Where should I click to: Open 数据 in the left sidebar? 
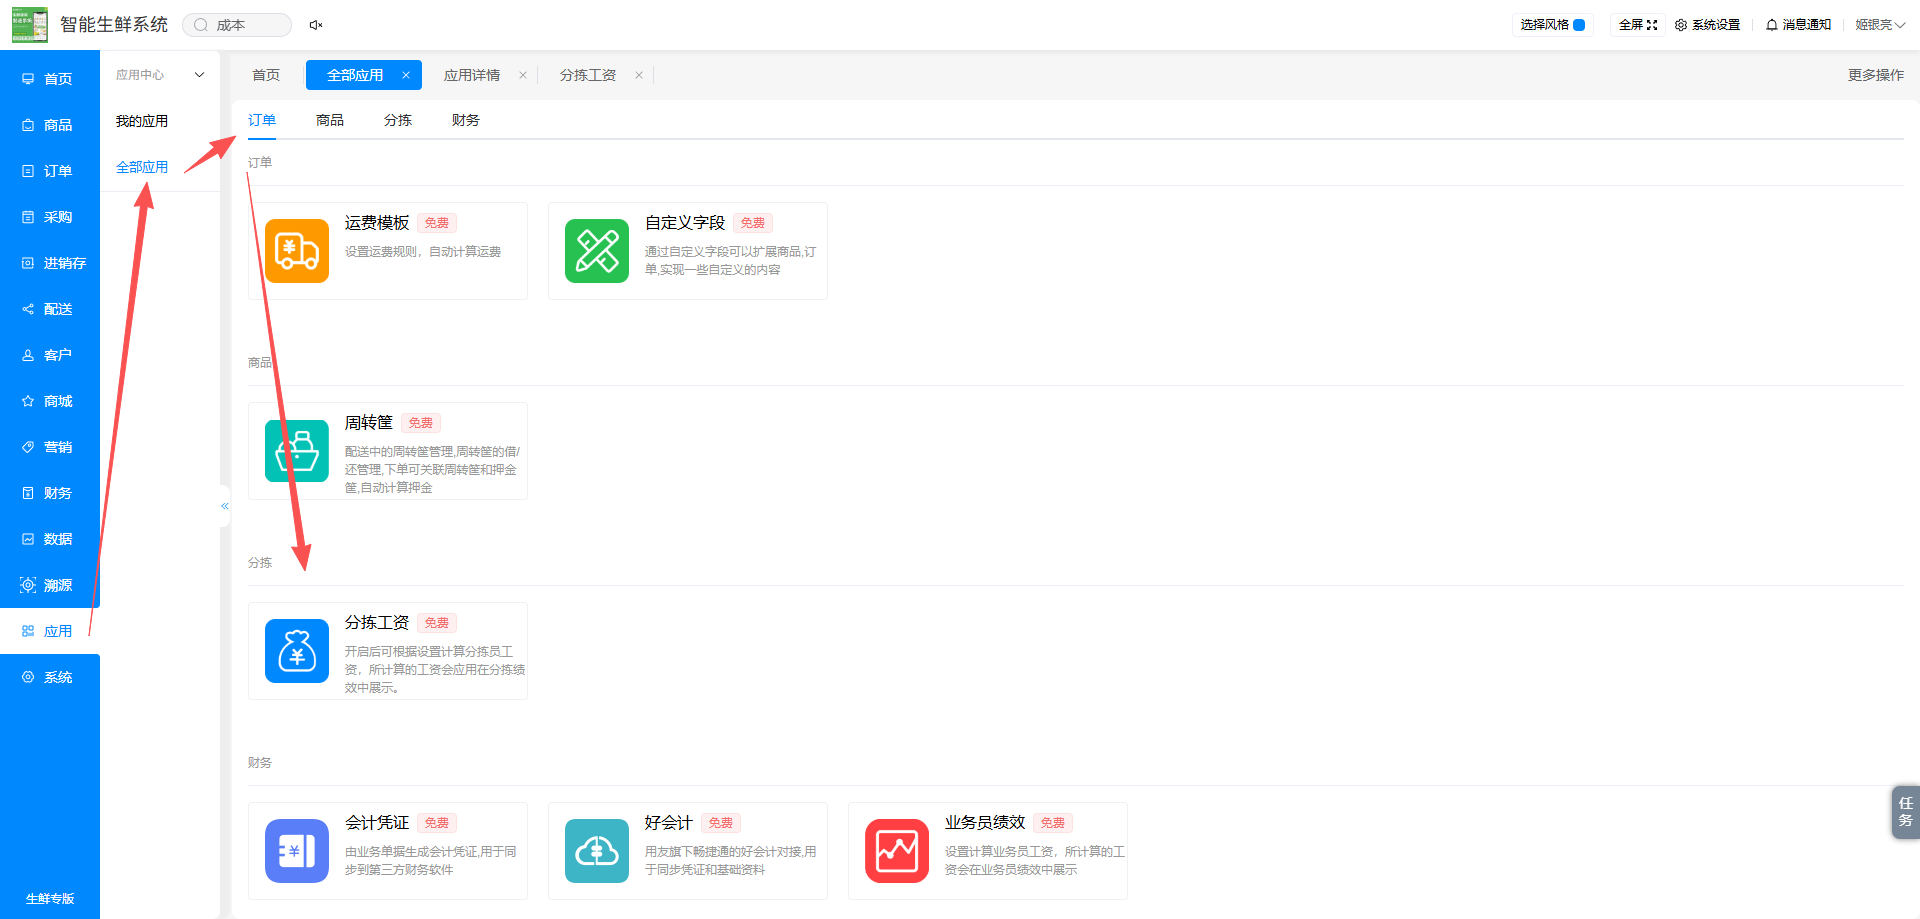tap(50, 539)
